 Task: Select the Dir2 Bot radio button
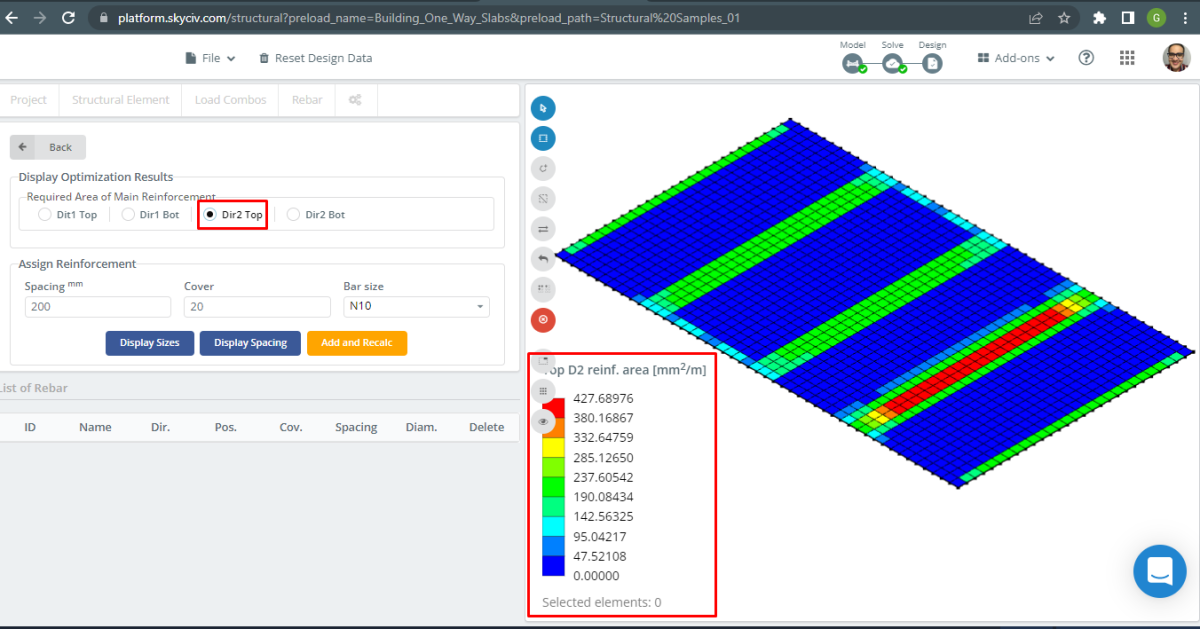pyautogui.click(x=293, y=214)
